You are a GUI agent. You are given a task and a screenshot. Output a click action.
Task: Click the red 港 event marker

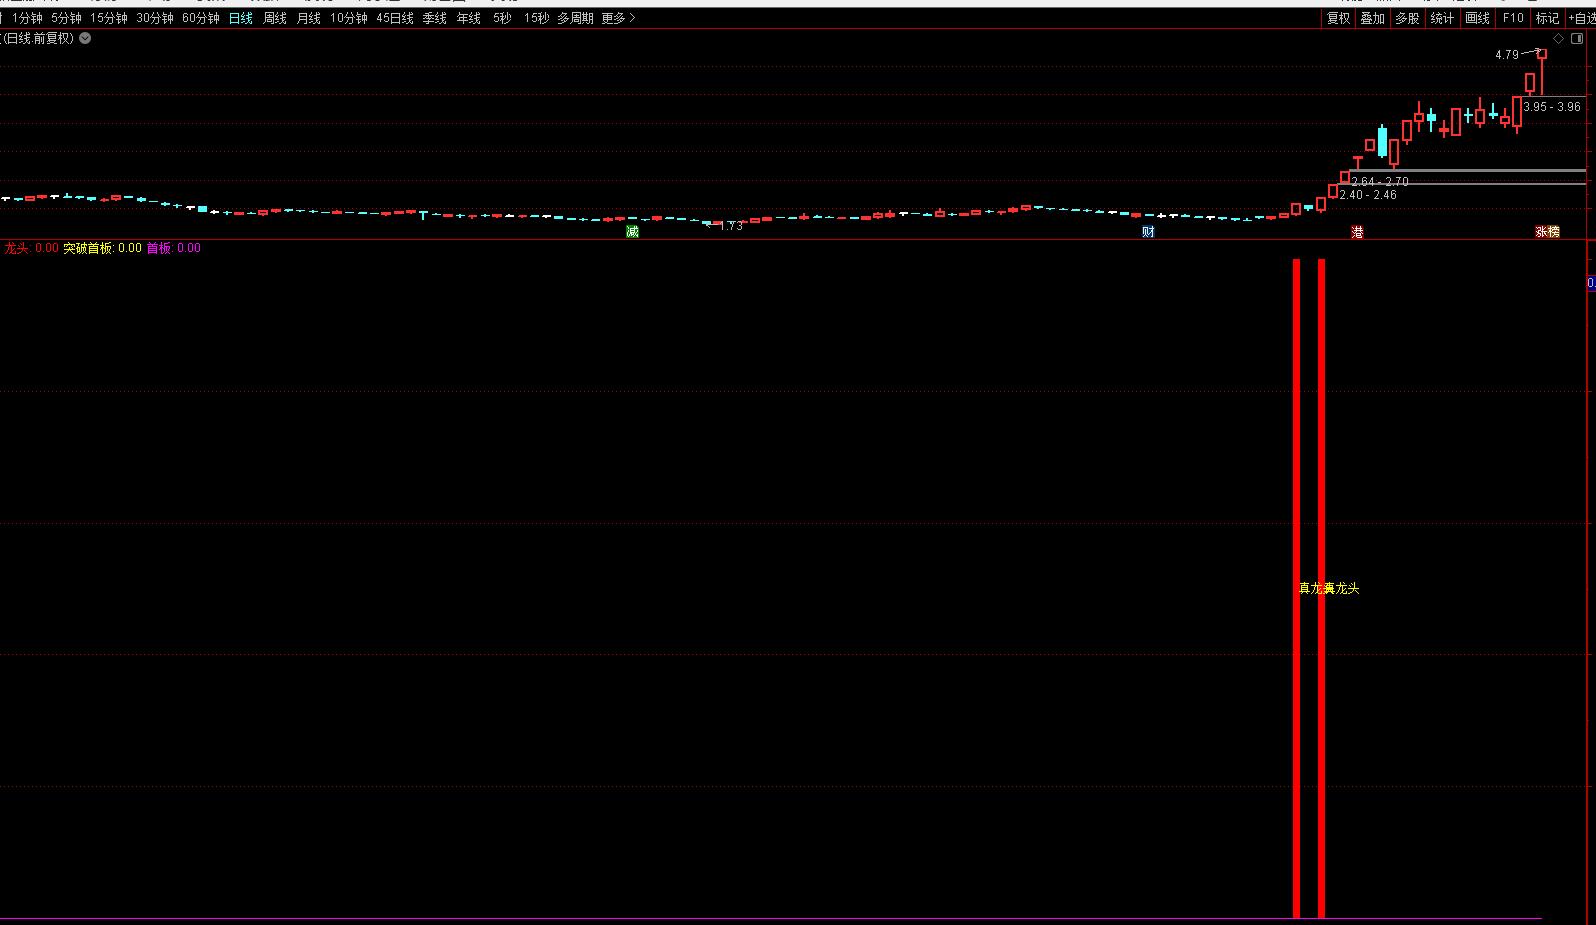1357,232
